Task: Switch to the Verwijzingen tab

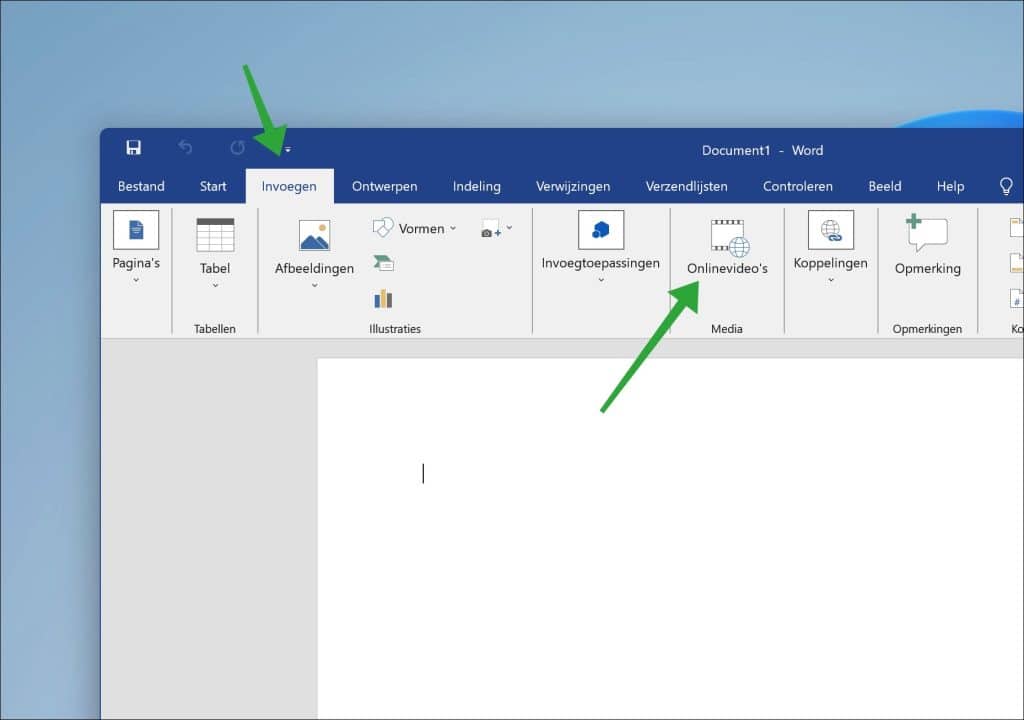Action: [x=573, y=186]
